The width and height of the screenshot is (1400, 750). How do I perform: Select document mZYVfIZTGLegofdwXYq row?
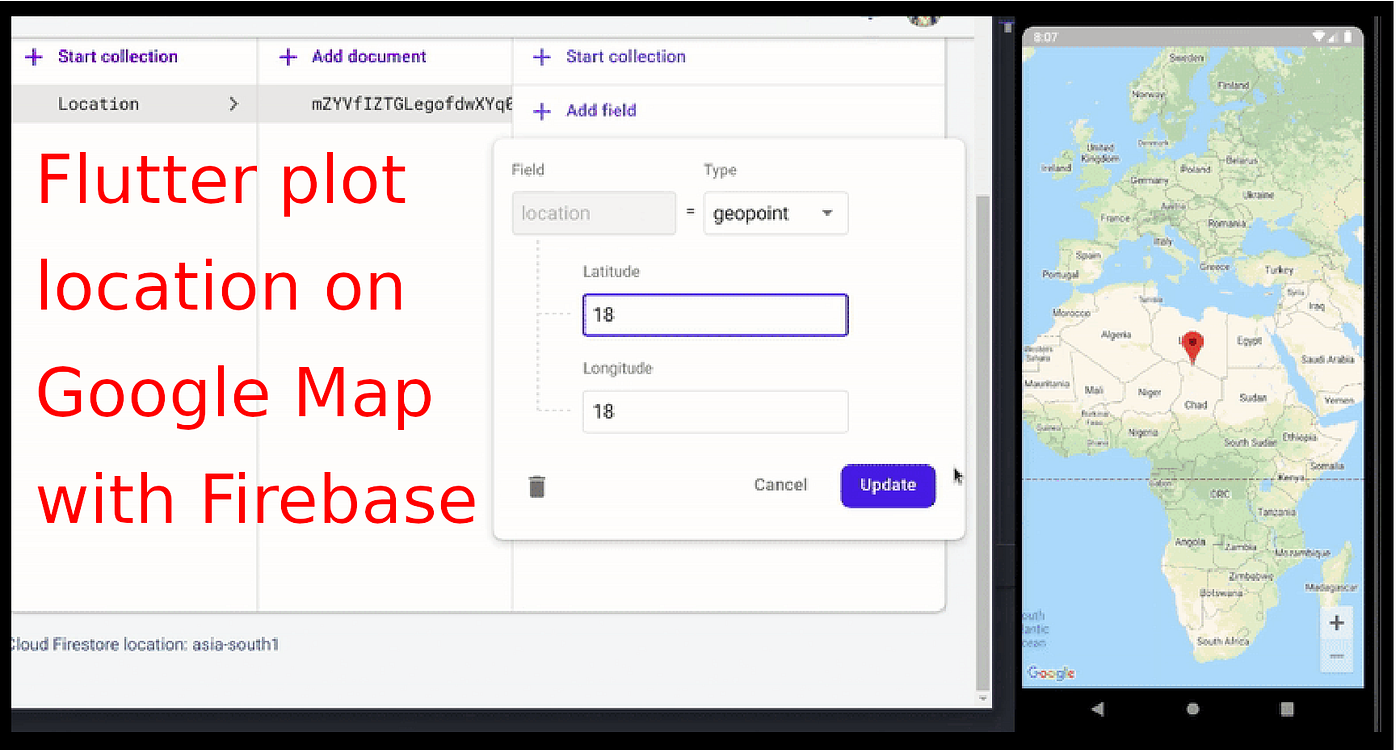pyautogui.click(x=386, y=103)
